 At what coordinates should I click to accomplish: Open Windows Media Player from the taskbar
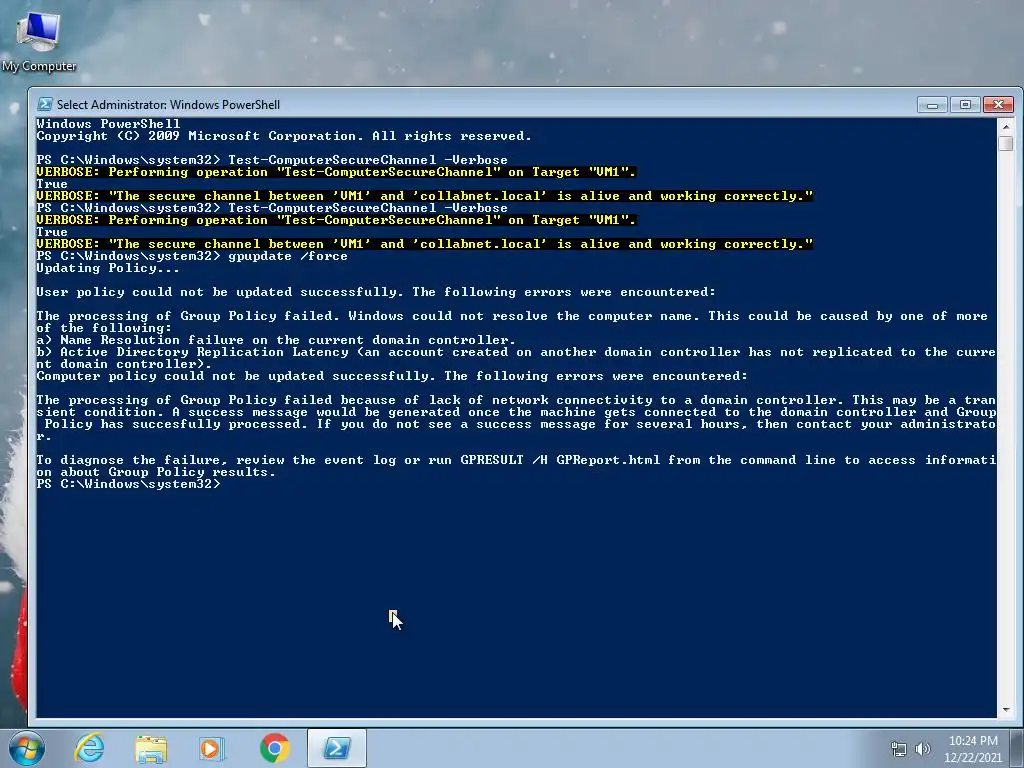click(x=212, y=748)
